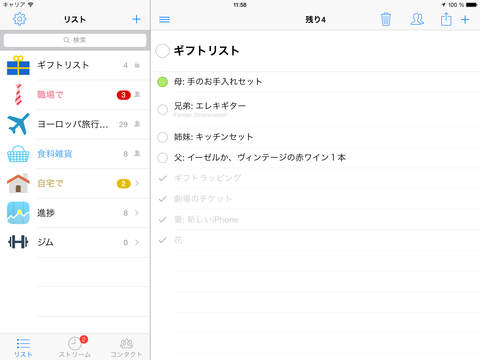The width and height of the screenshot is (480, 360).
Task: Select the shopping basket icon
Action: [18, 154]
